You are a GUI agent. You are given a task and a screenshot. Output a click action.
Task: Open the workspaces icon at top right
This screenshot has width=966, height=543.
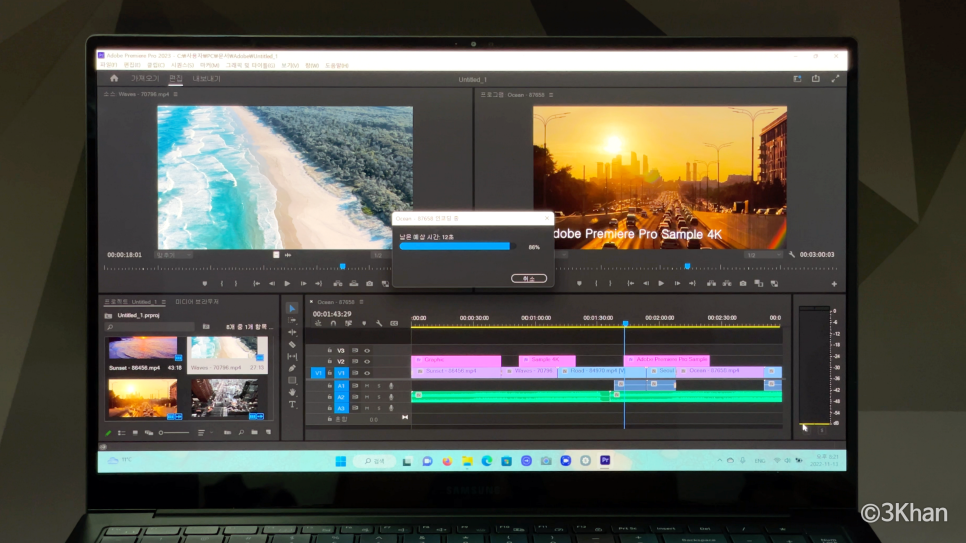pos(797,78)
